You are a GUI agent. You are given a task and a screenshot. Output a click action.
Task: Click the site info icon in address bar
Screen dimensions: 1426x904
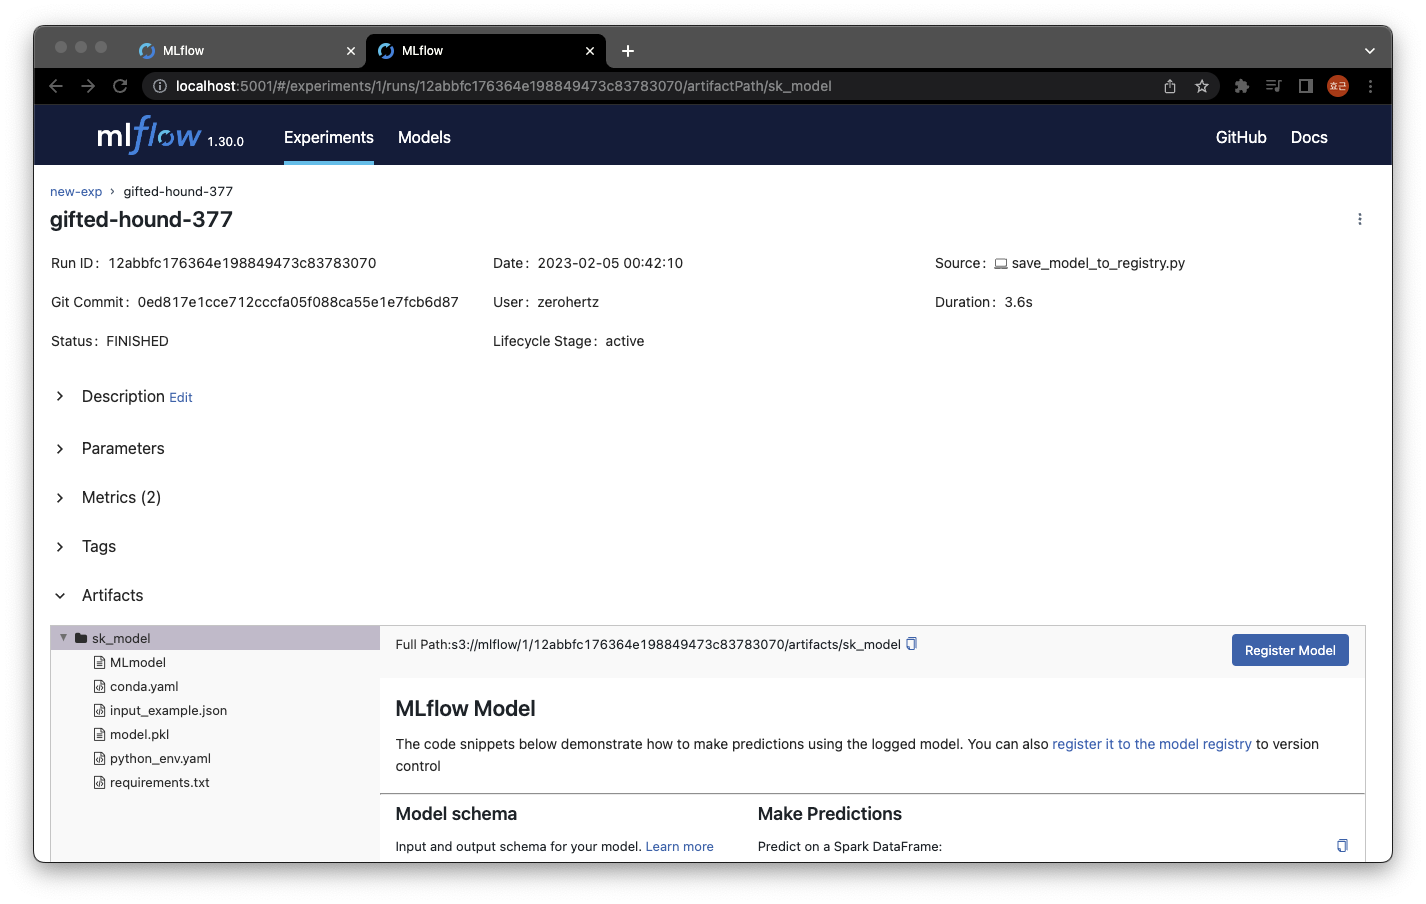[x=159, y=86]
